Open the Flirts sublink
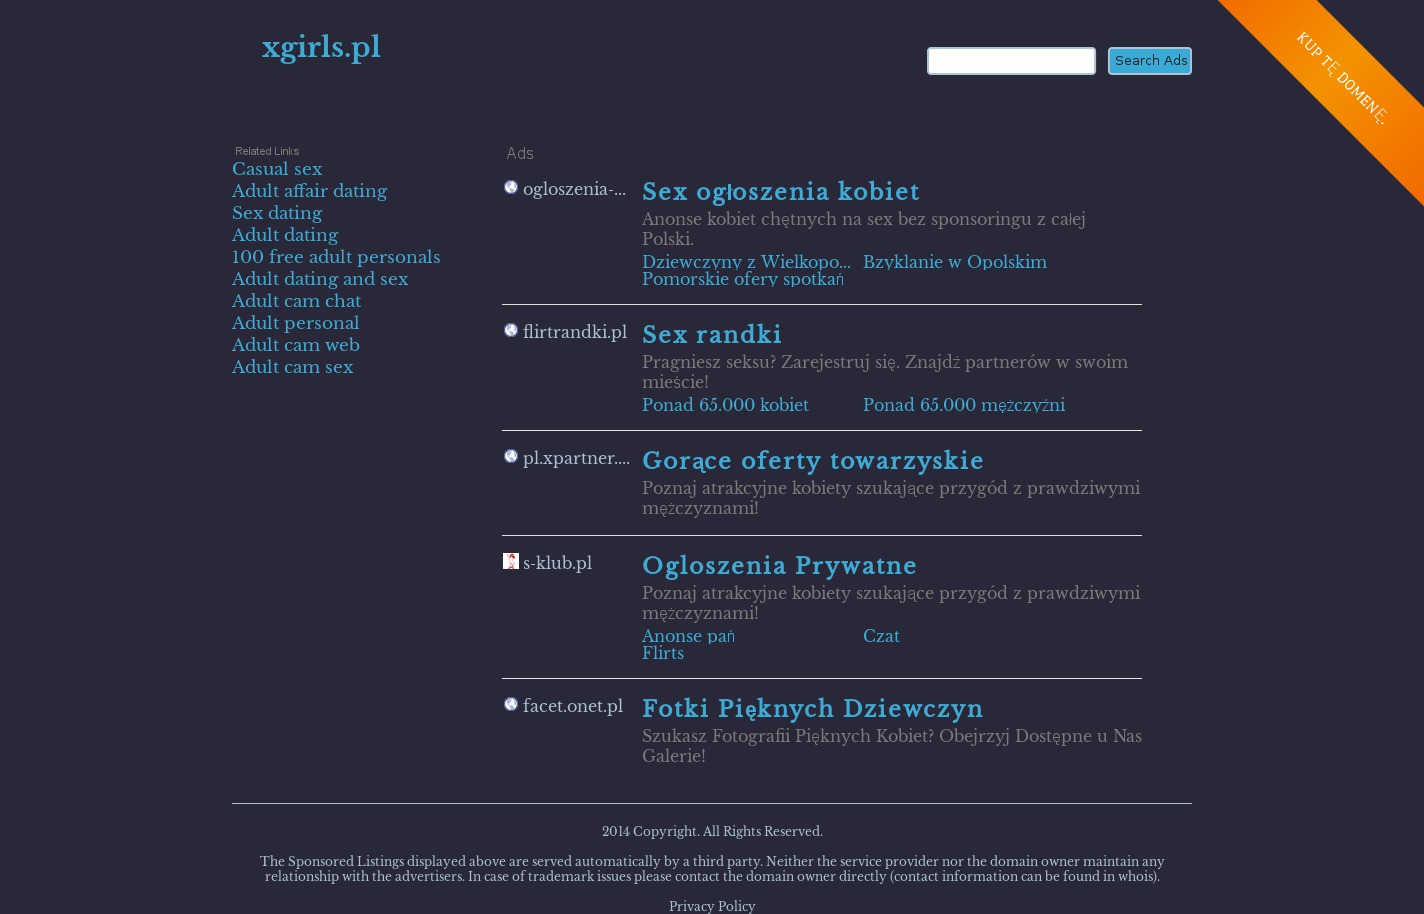 [x=663, y=653]
